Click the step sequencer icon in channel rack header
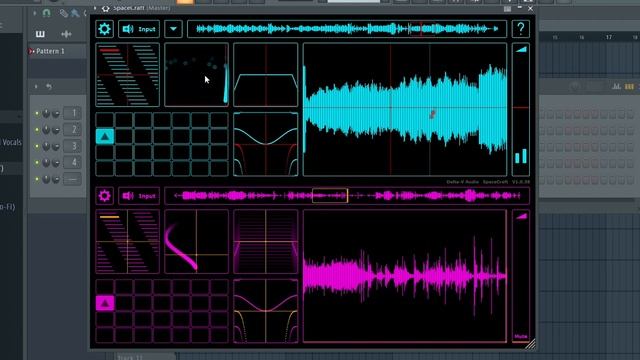Screen dimensions: 640x360 coord(629,86)
